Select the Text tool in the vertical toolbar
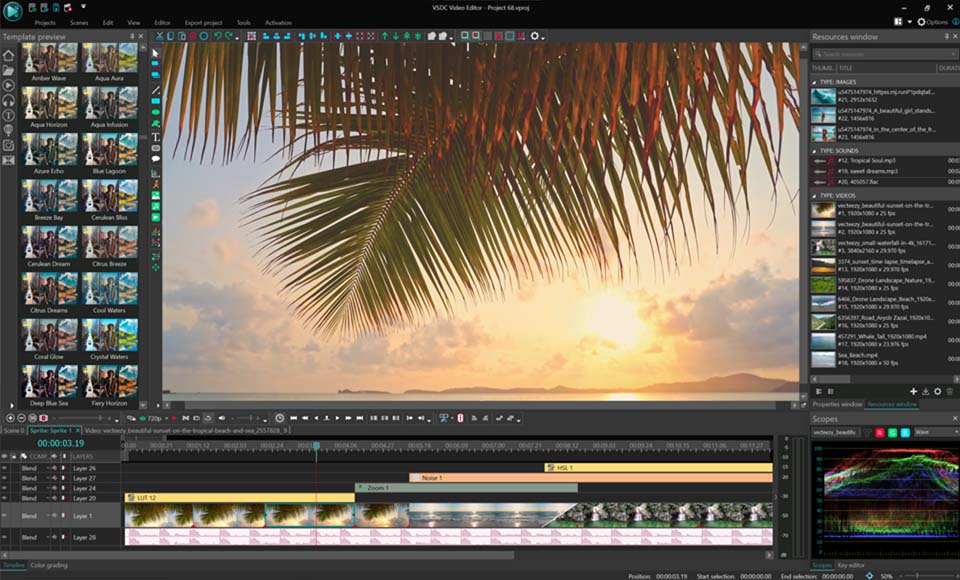 click(x=156, y=137)
